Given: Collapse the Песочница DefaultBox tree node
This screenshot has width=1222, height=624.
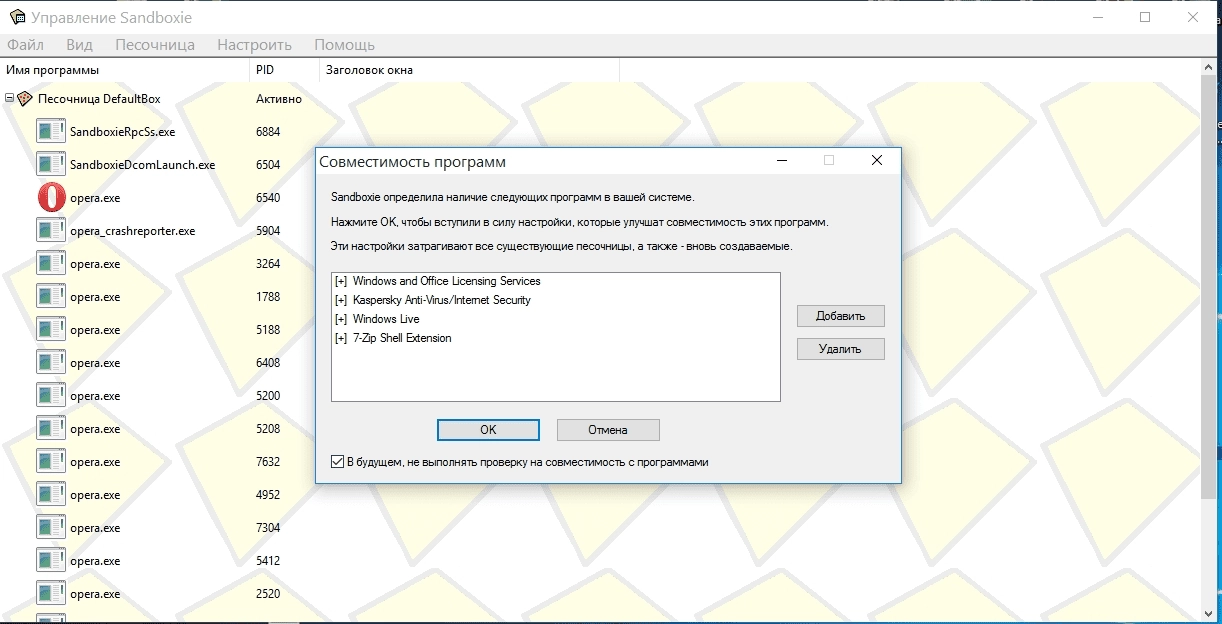Looking at the screenshot, I should pos(9,98).
